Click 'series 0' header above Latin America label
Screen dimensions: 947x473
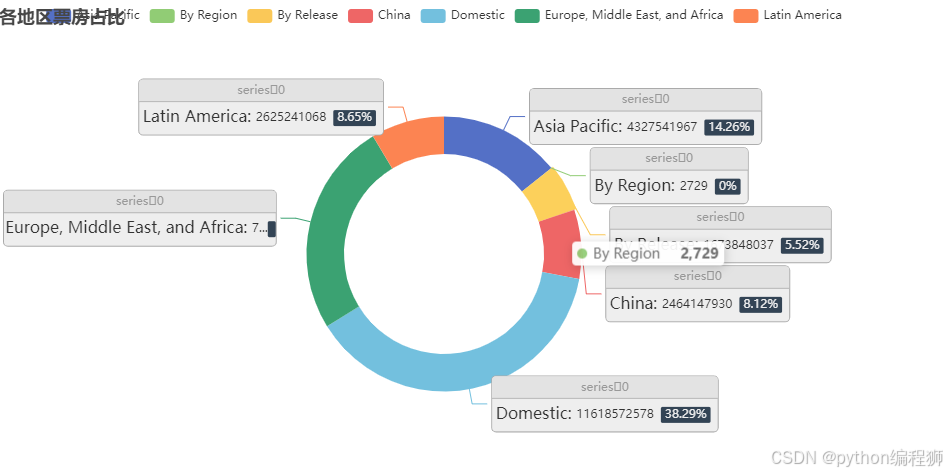click(x=261, y=90)
